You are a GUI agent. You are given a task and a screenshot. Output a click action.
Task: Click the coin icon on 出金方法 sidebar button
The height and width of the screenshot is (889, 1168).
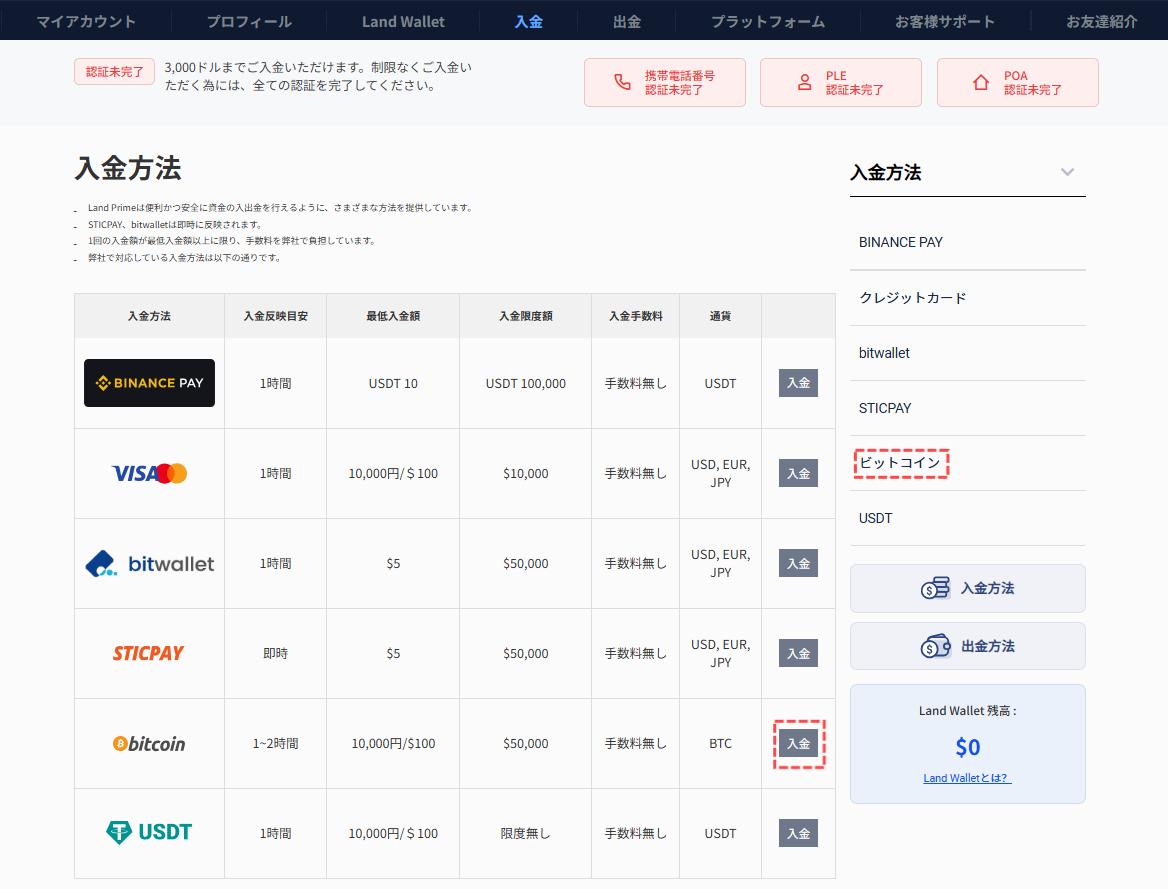pyautogui.click(x=932, y=646)
